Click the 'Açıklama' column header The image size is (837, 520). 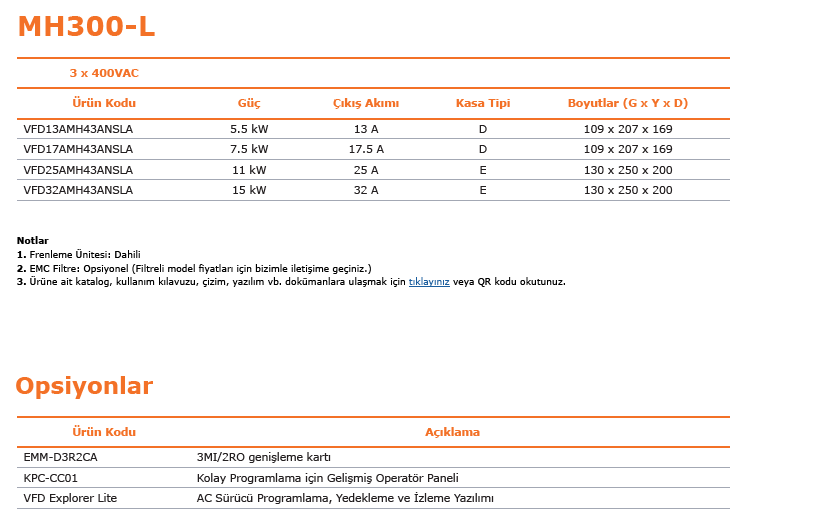453,432
